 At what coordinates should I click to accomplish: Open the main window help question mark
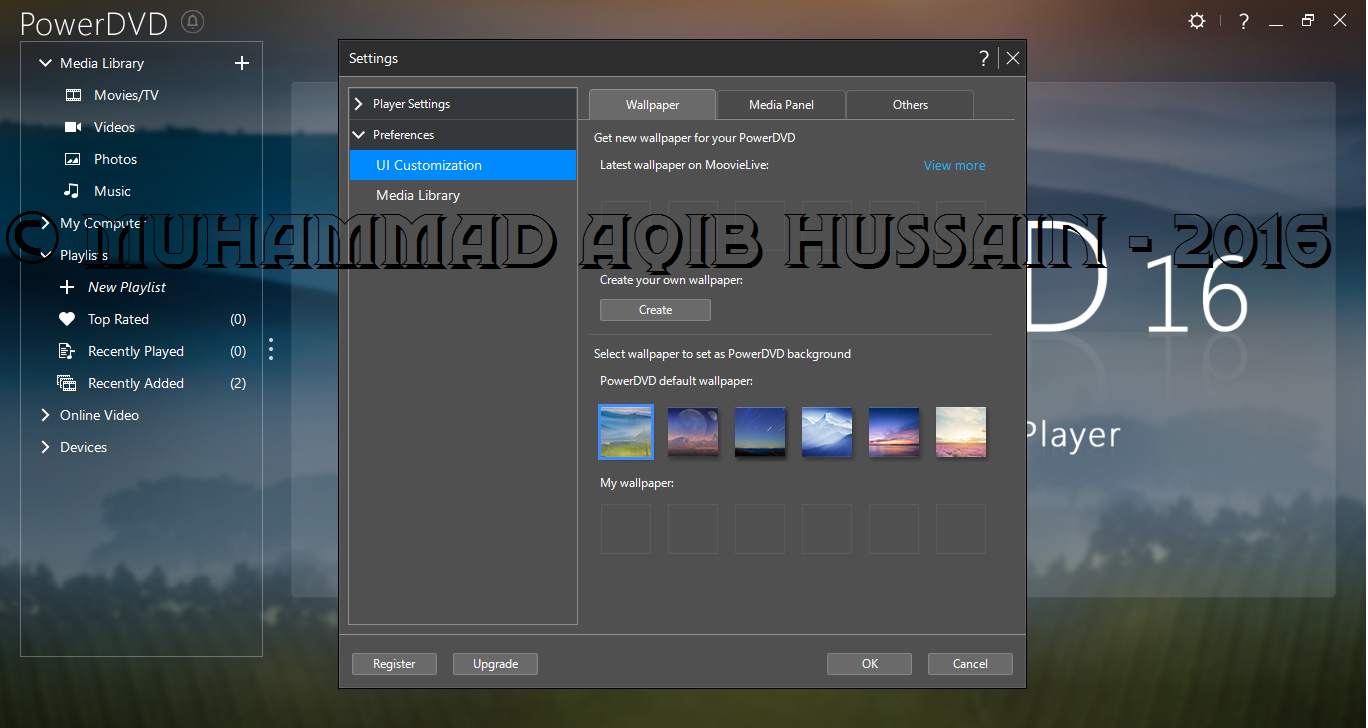(x=1244, y=20)
